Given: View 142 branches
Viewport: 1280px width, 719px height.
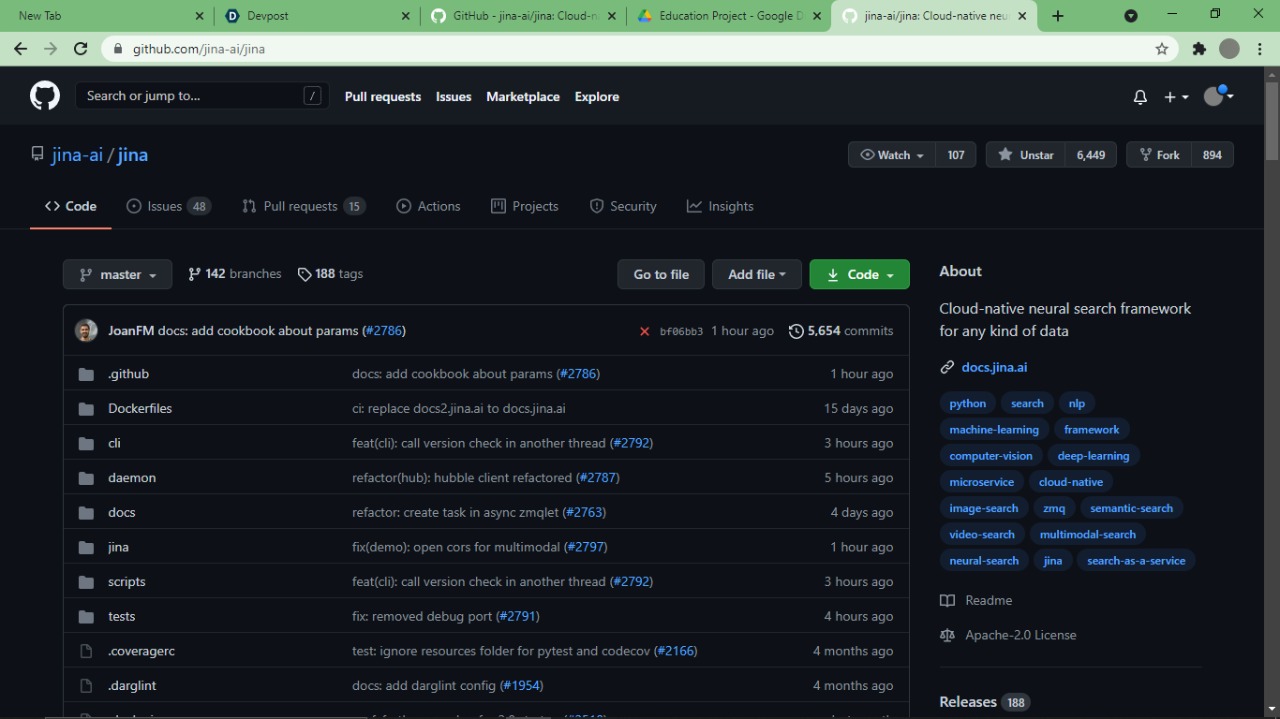Looking at the screenshot, I should pos(235,274).
